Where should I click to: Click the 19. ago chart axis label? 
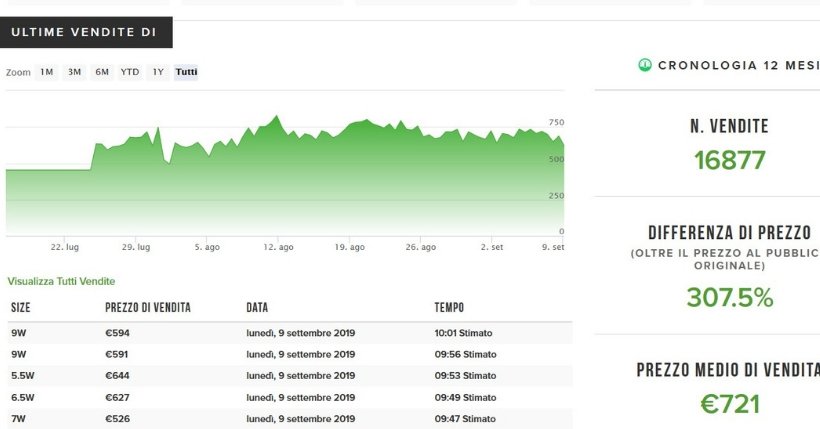(349, 247)
